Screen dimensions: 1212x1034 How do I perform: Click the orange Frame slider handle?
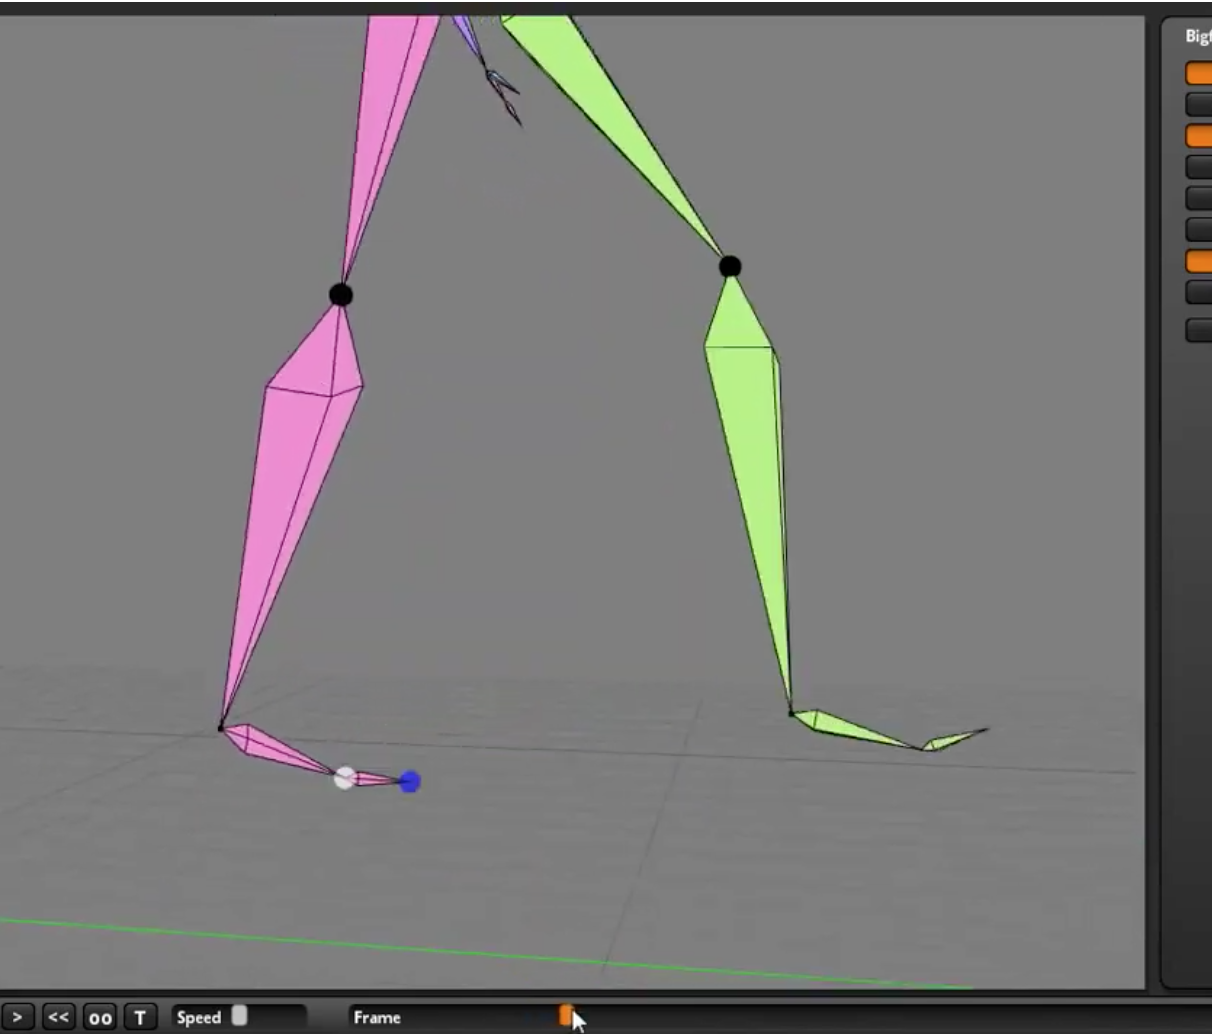pyautogui.click(x=566, y=1016)
